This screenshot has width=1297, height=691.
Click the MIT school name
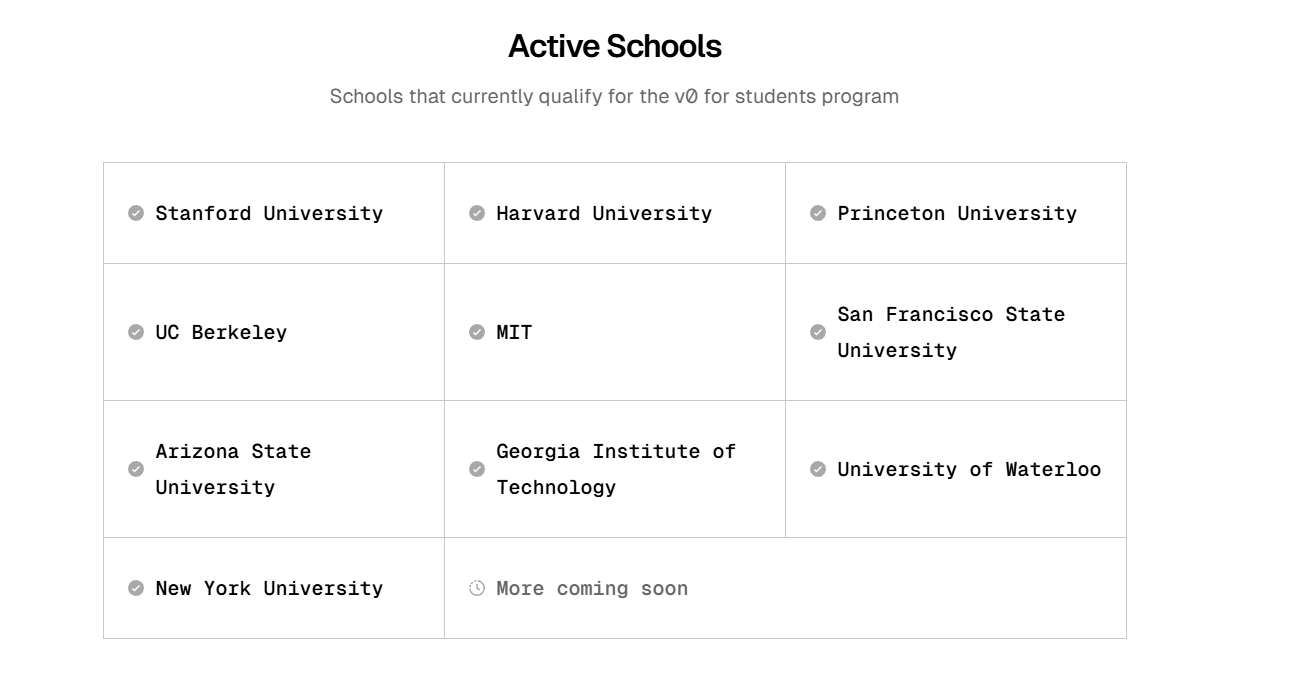pos(514,332)
